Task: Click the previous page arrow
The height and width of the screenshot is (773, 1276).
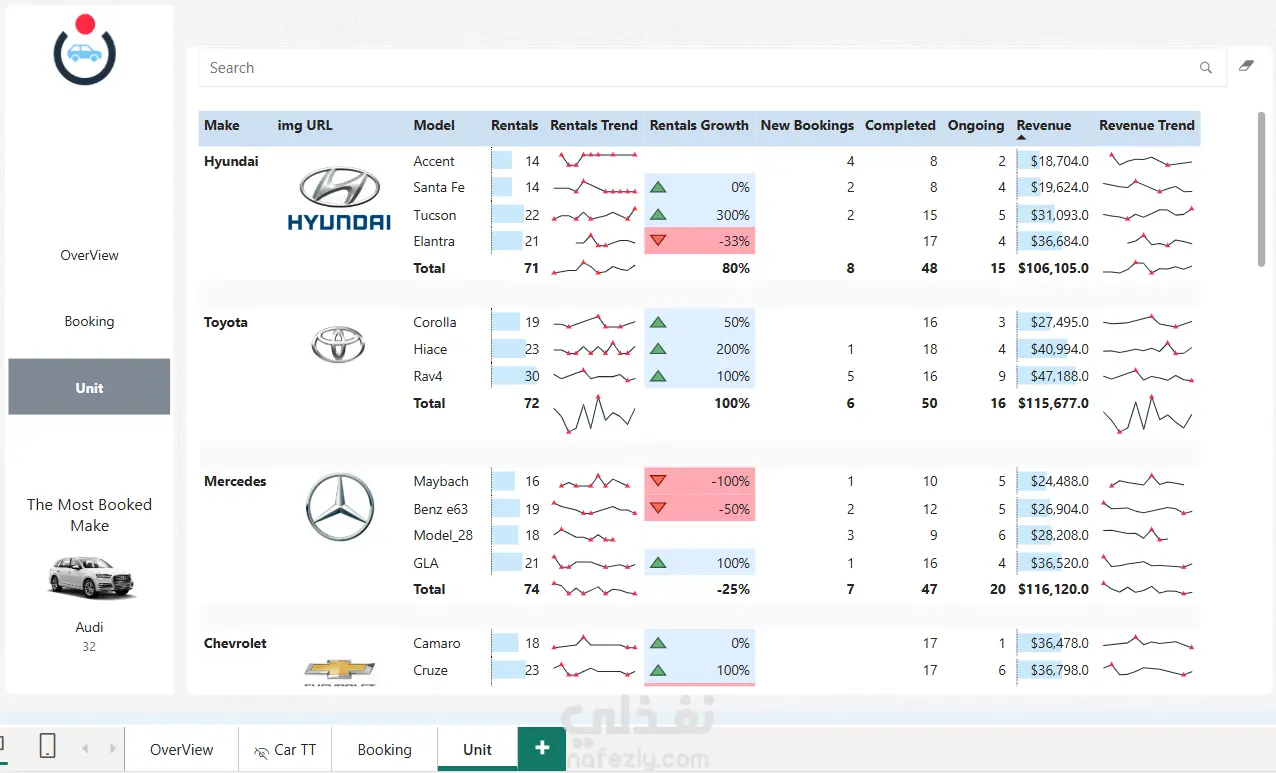Action: point(85,748)
